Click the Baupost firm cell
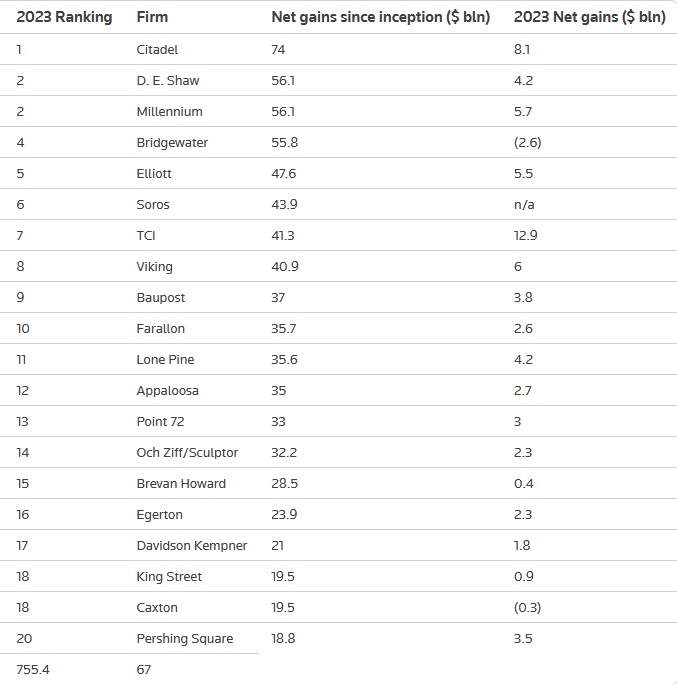Screen dimensions: 677x684 (161, 297)
